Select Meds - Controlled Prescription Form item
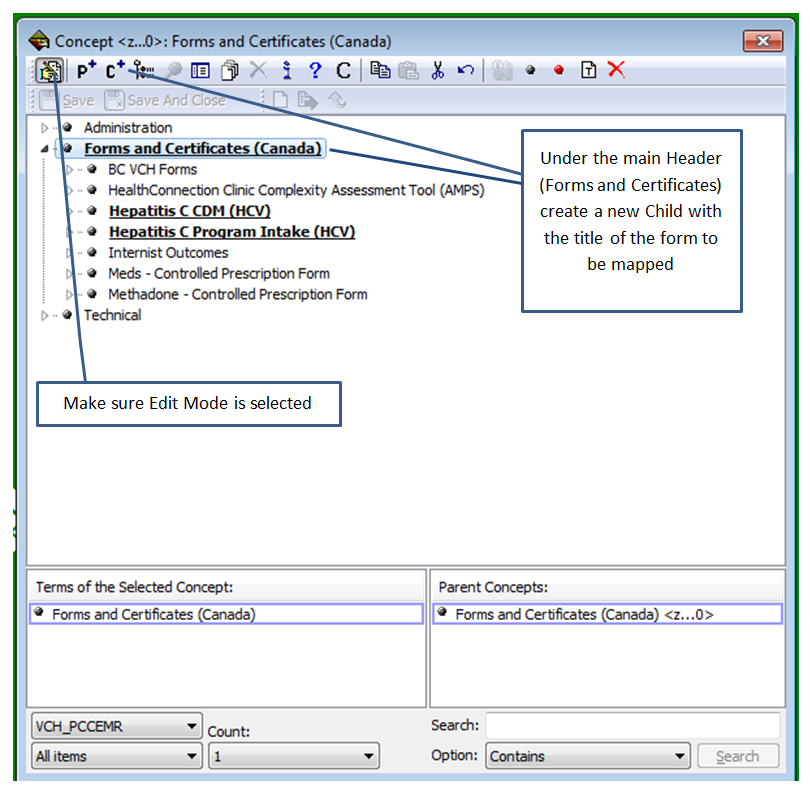This screenshot has height=791, width=810. tap(219, 273)
